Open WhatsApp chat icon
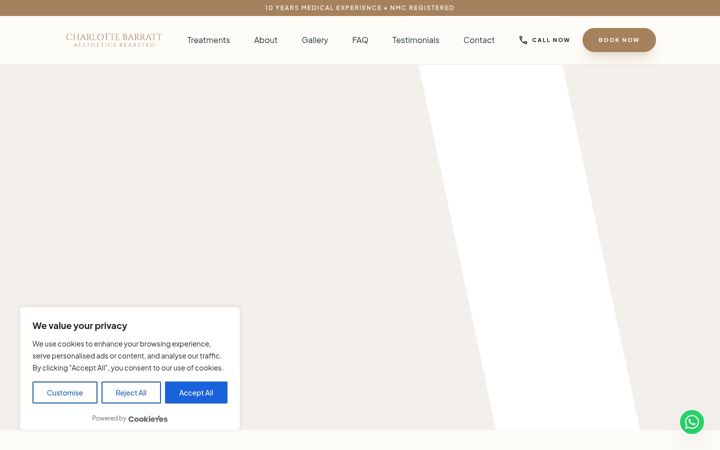The image size is (720, 450). click(692, 422)
